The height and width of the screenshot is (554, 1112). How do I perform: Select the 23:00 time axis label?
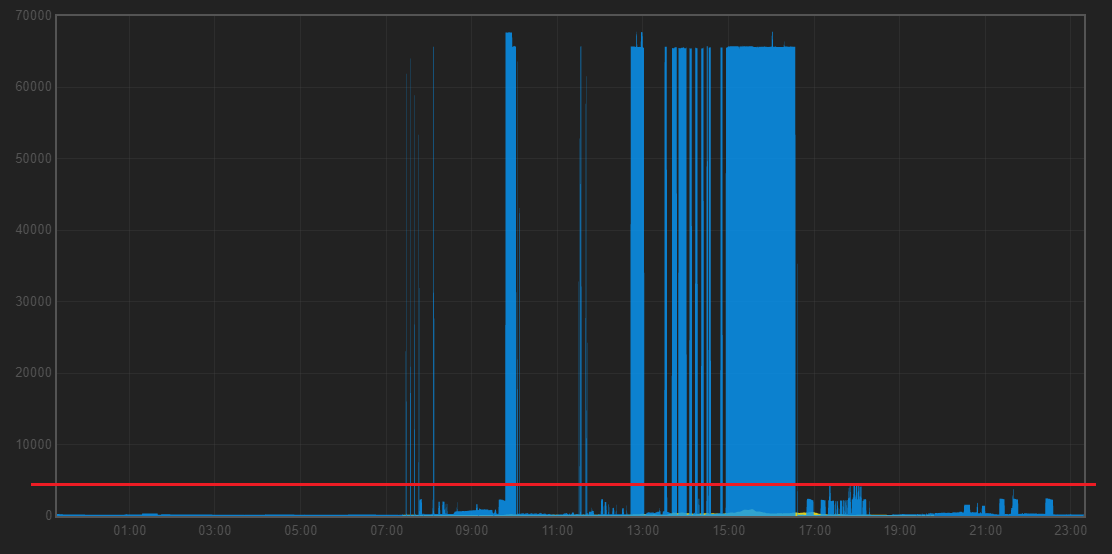pyautogui.click(x=1071, y=531)
